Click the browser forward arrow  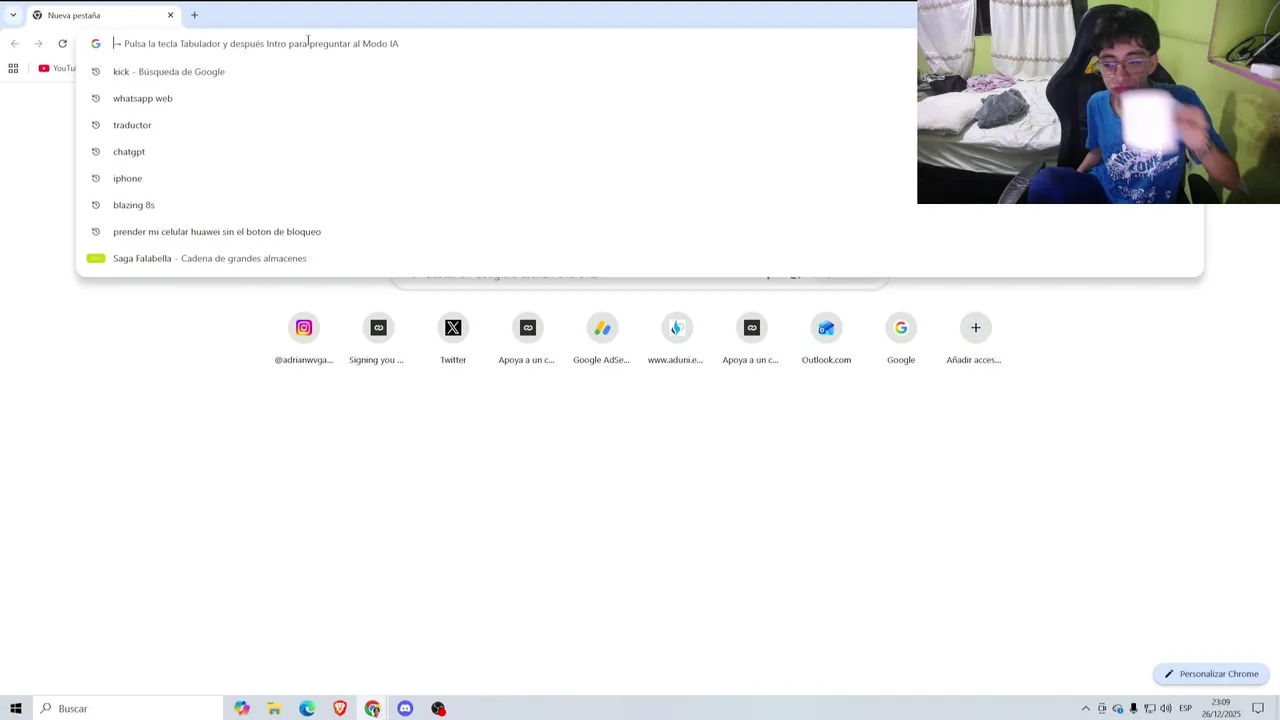(x=38, y=43)
